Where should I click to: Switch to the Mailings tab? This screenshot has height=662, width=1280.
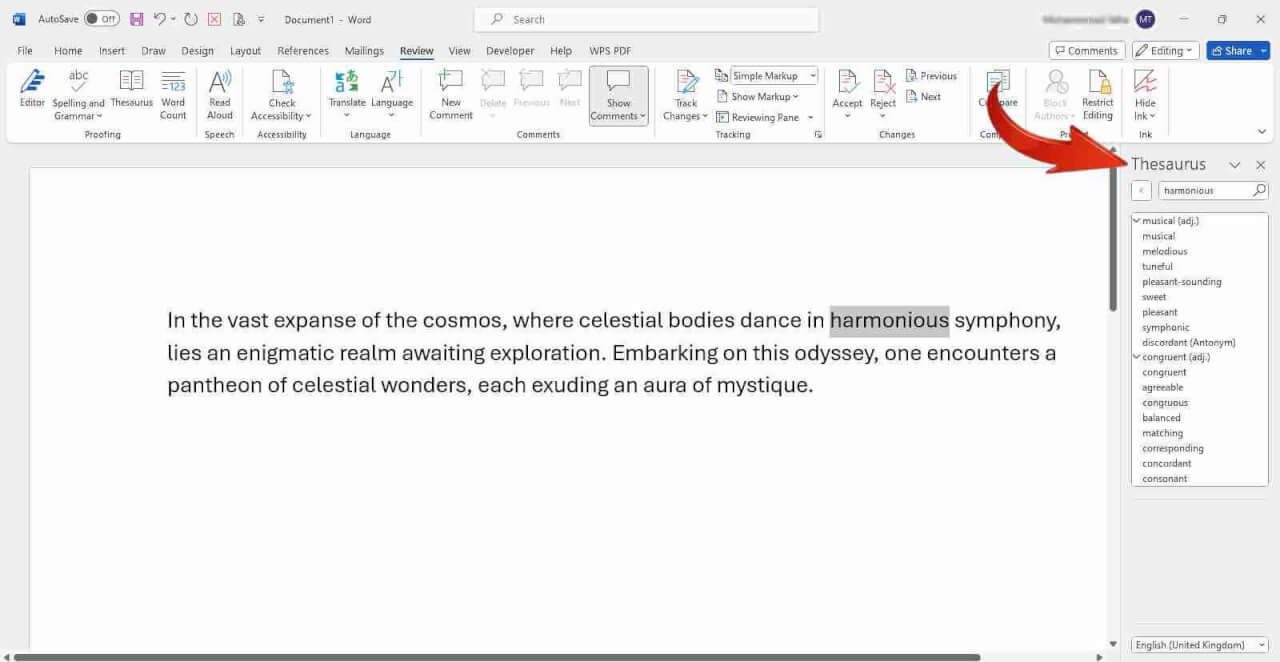click(x=364, y=50)
